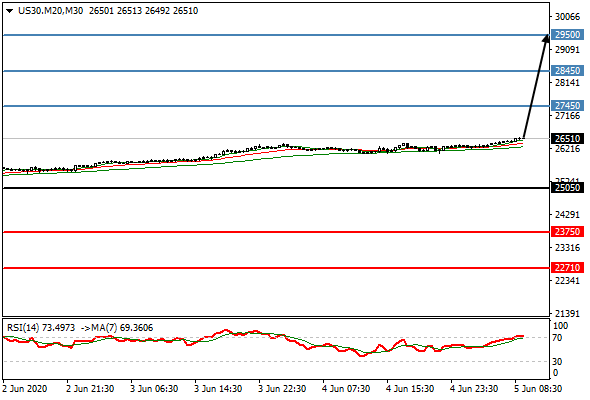Select the RSI 100 scale label

pos(560,326)
